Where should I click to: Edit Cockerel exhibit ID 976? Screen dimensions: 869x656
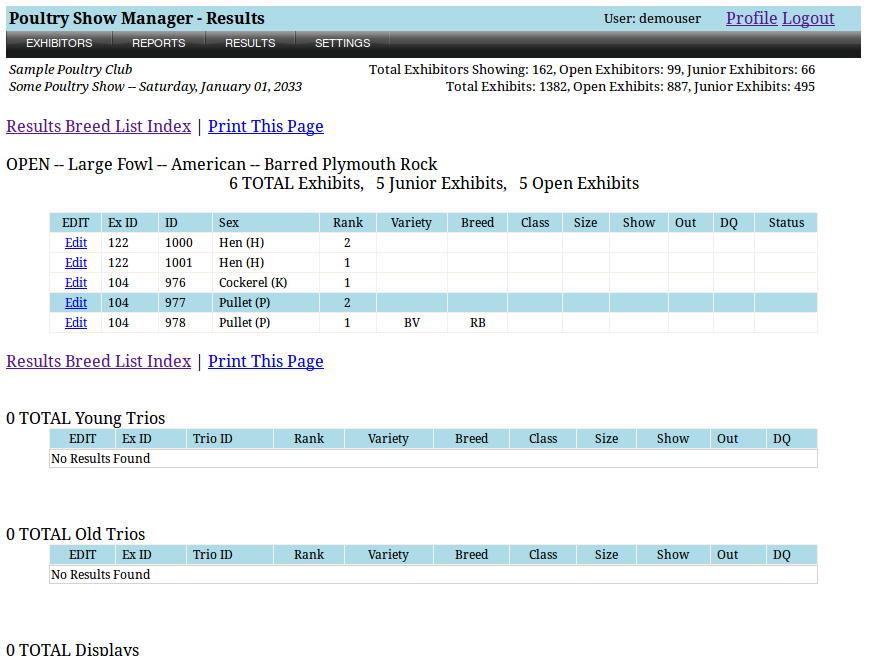pyautogui.click(x=75, y=282)
